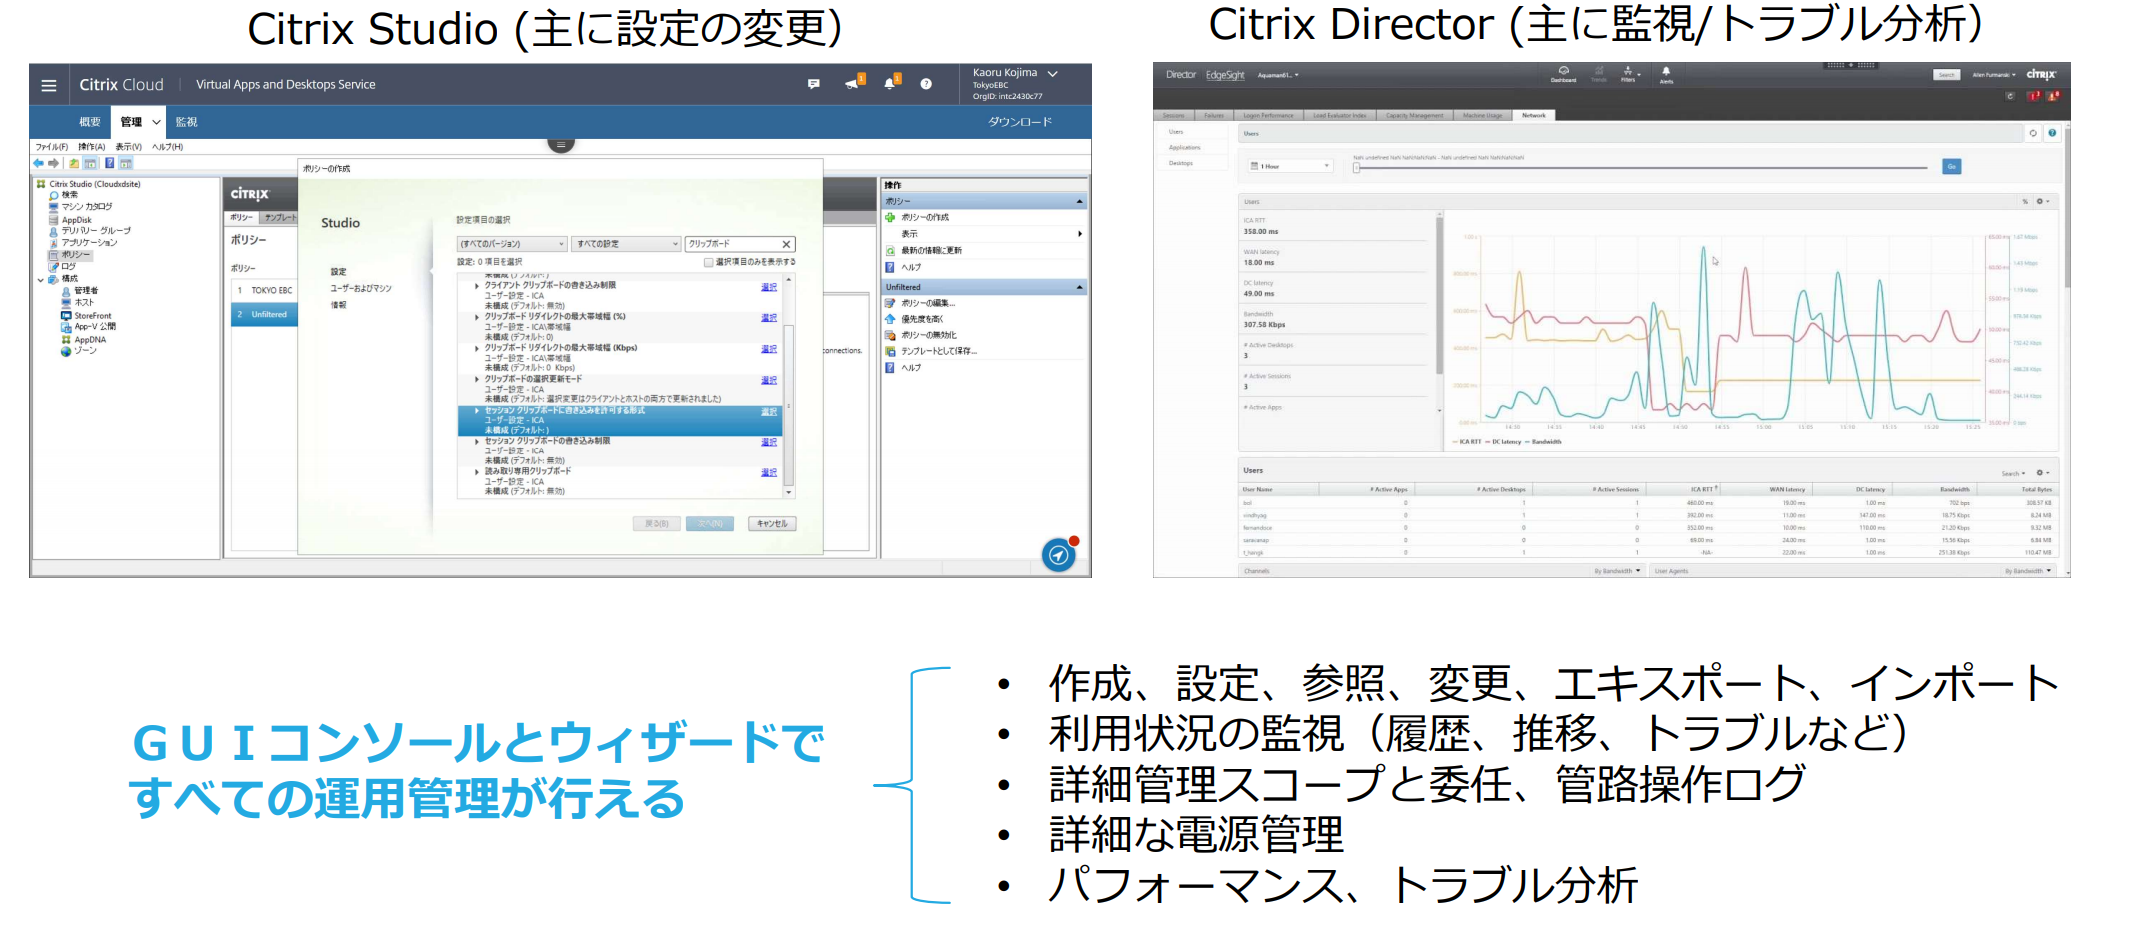Click the refresh icon on the Users panel

2032,132
